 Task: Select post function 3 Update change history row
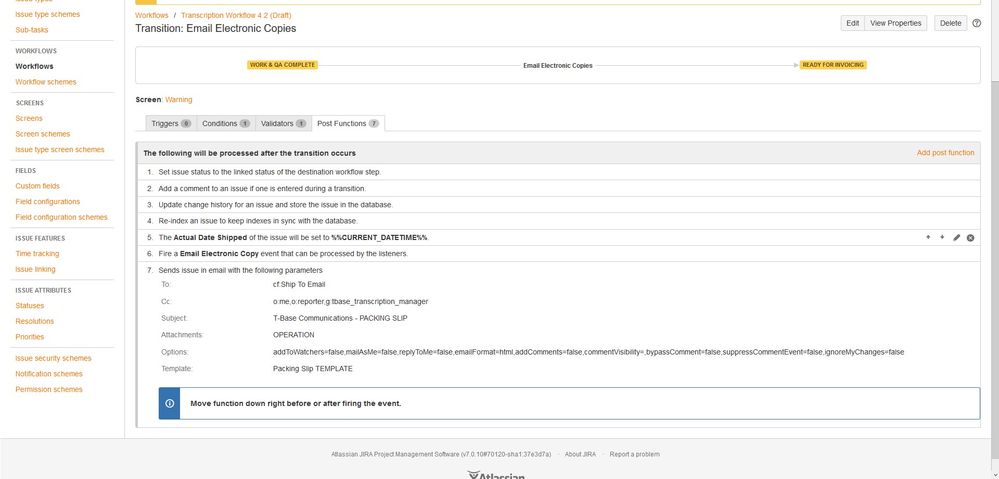tap(558, 205)
